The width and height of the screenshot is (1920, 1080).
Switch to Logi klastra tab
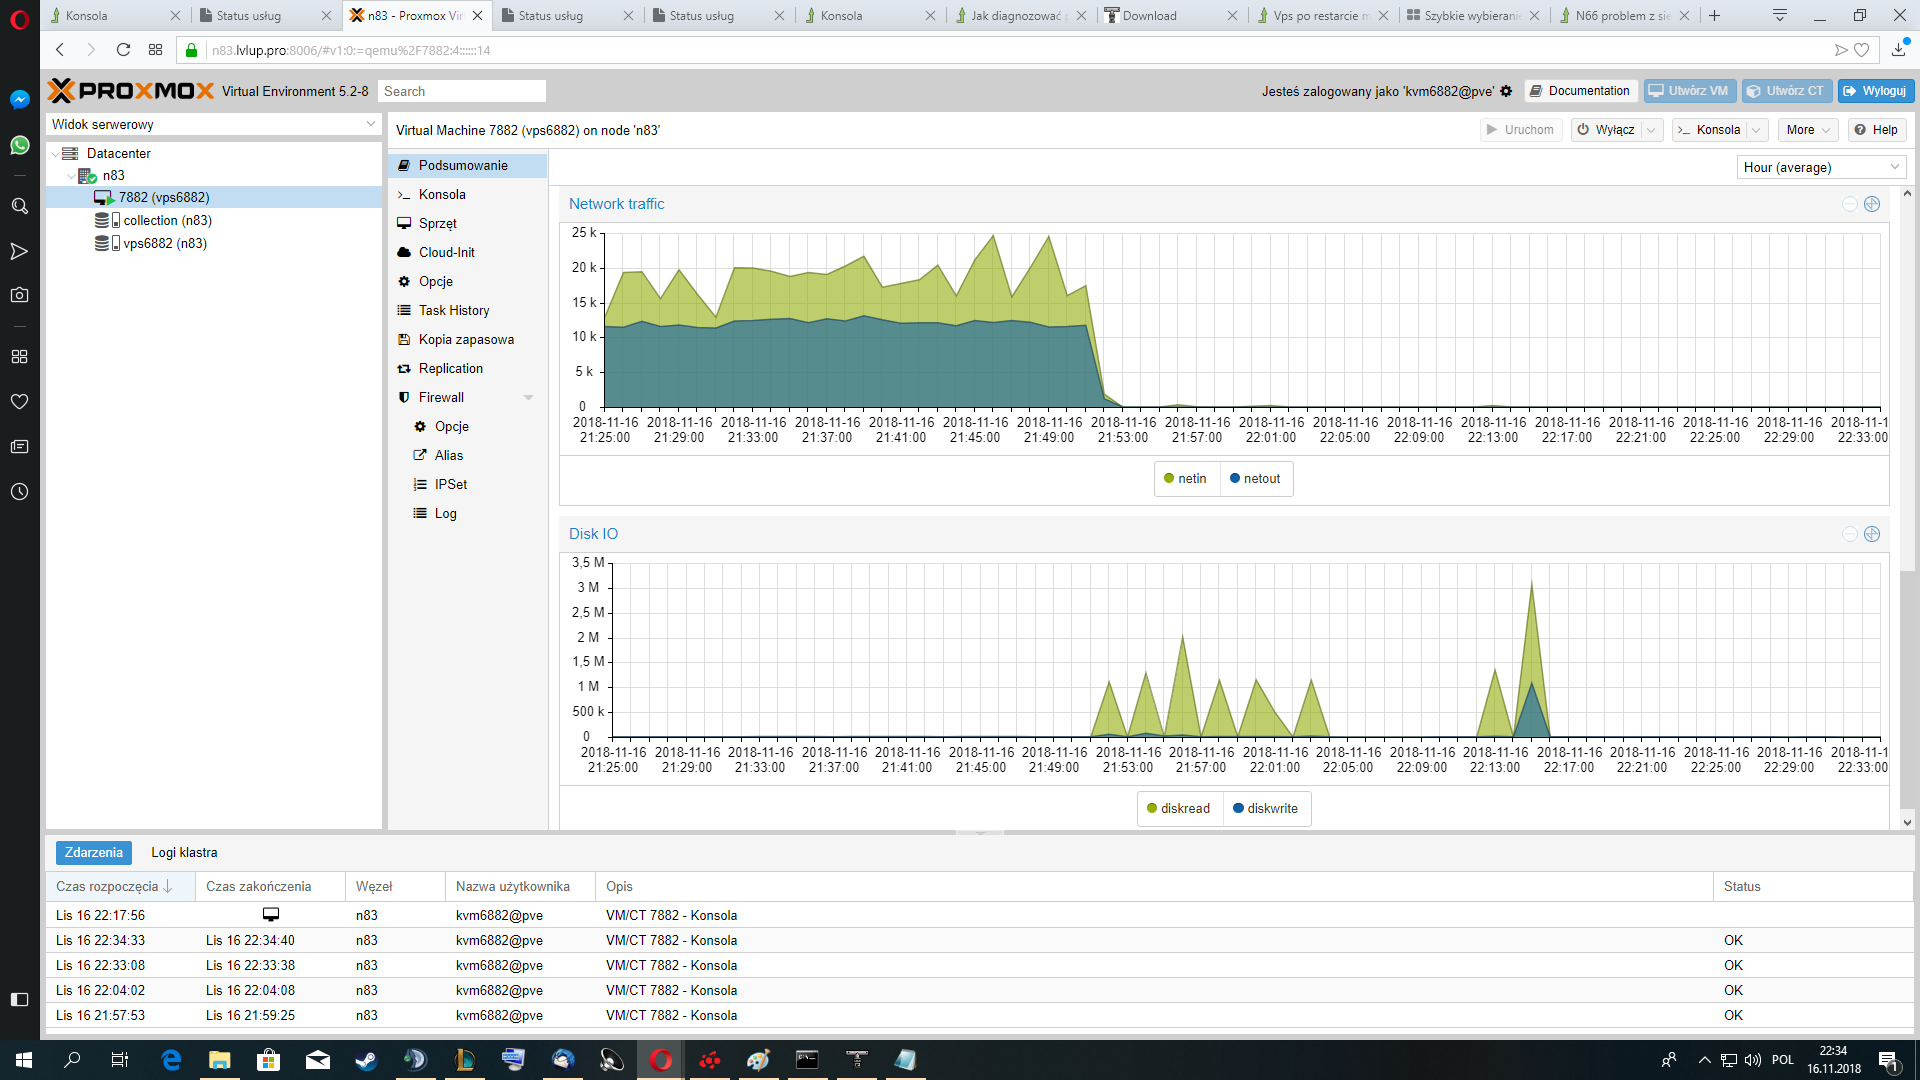[184, 853]
